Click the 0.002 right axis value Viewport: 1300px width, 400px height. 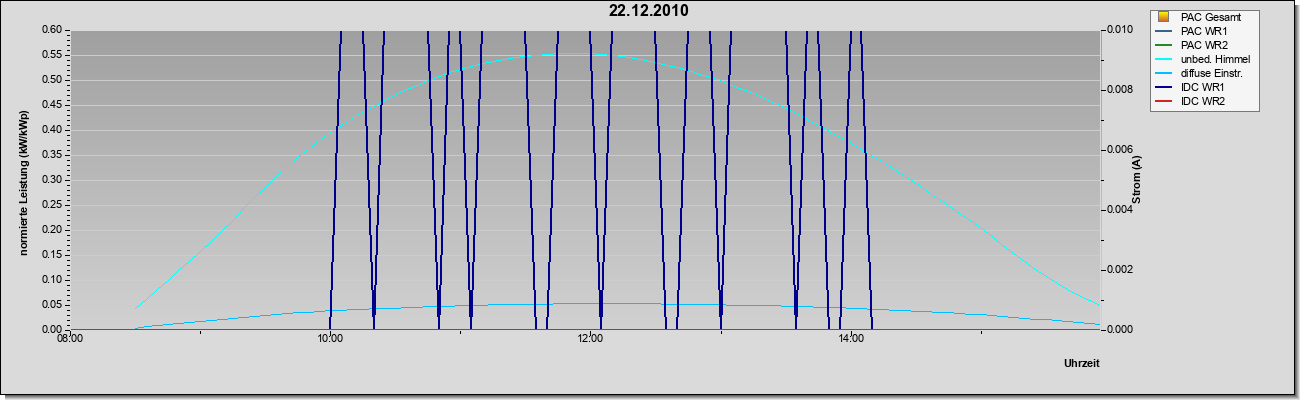coord(1119,269)
